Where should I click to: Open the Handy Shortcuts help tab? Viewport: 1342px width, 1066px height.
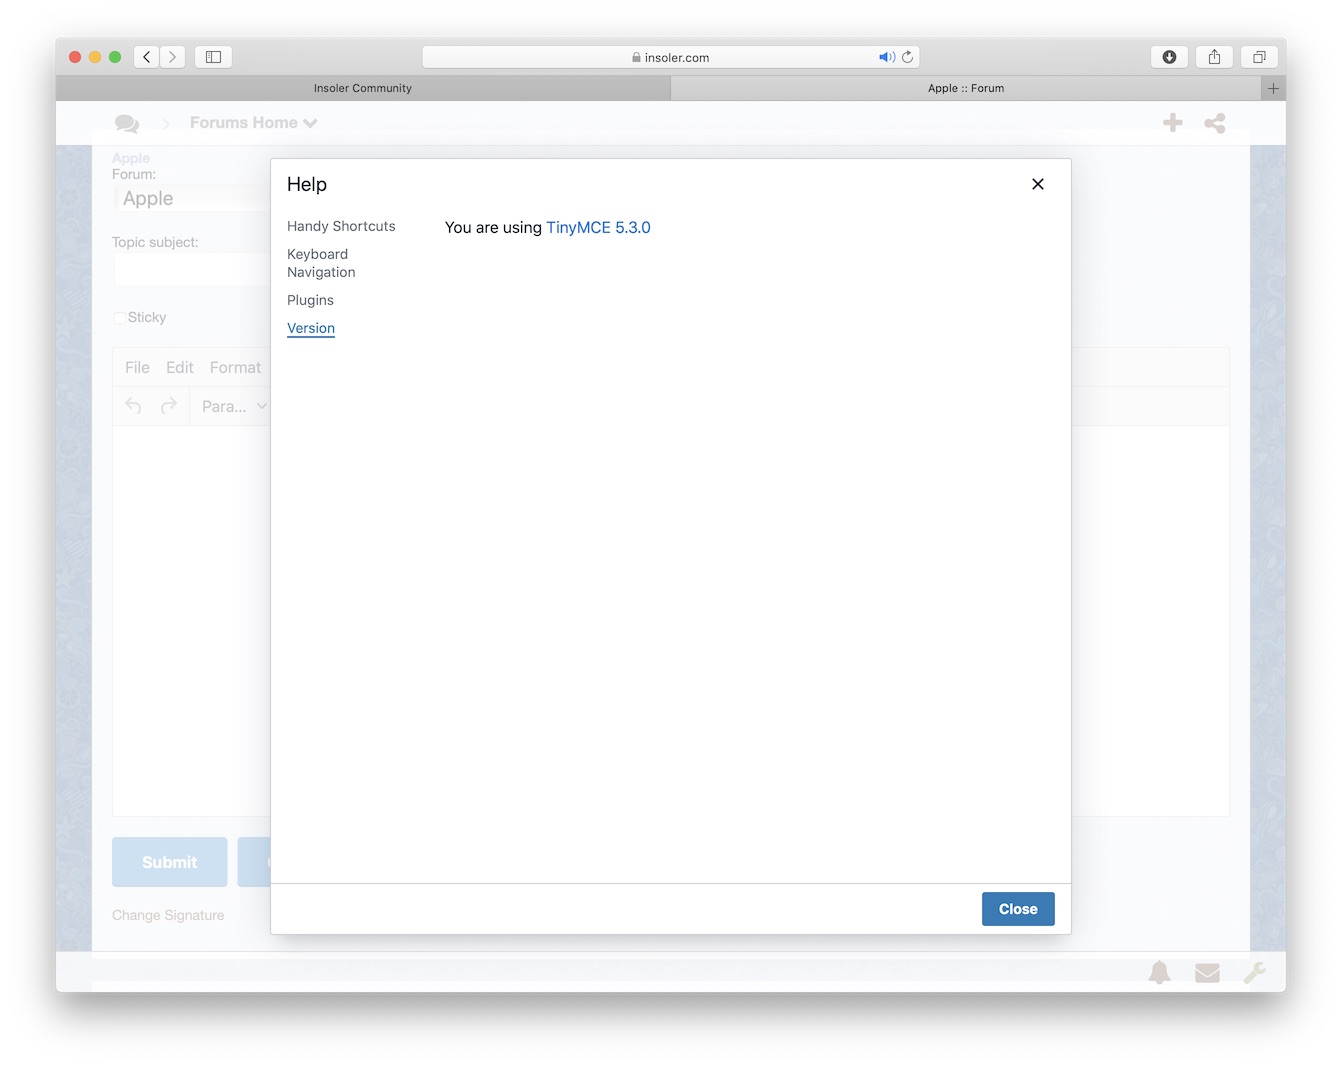[x=341, y=226]
